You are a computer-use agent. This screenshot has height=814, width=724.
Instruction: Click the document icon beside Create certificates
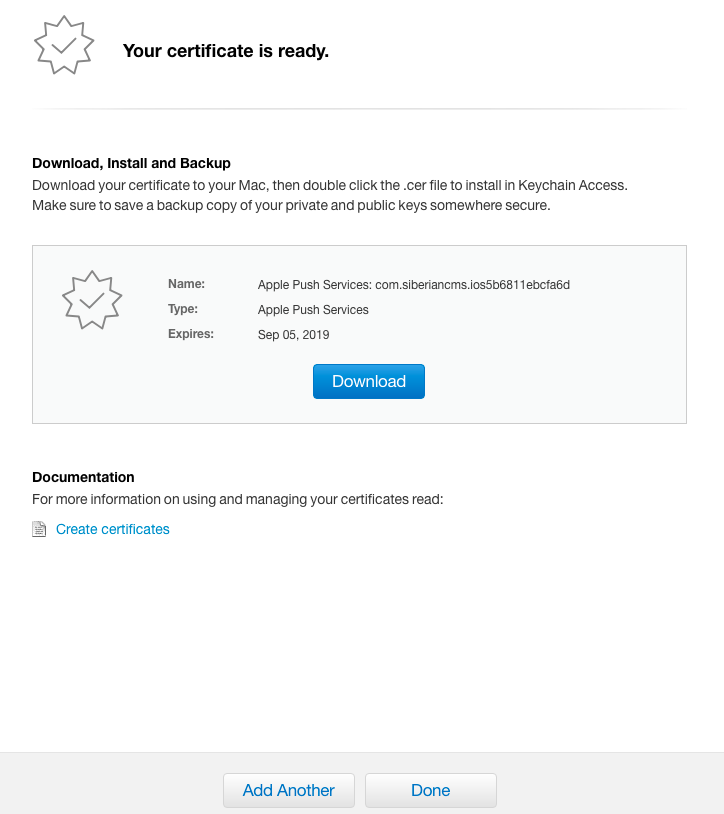tap(40, 530)
